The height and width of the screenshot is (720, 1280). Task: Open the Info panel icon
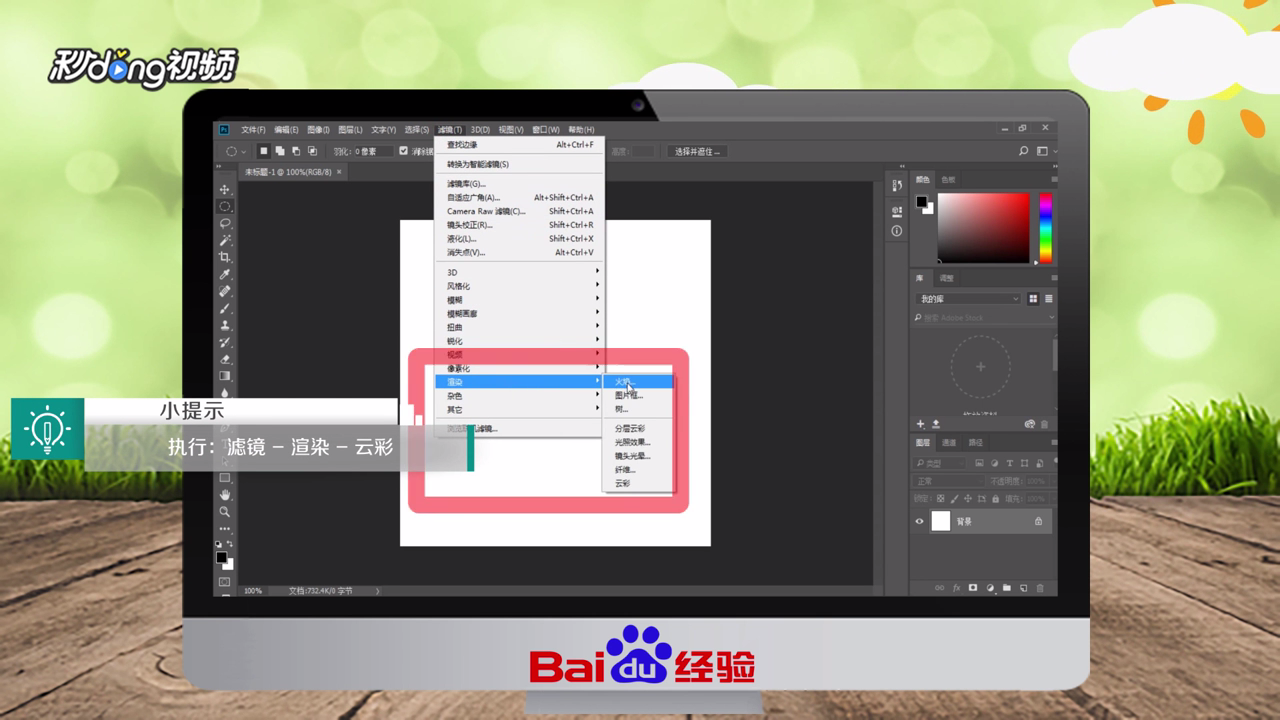click(896, 231)
